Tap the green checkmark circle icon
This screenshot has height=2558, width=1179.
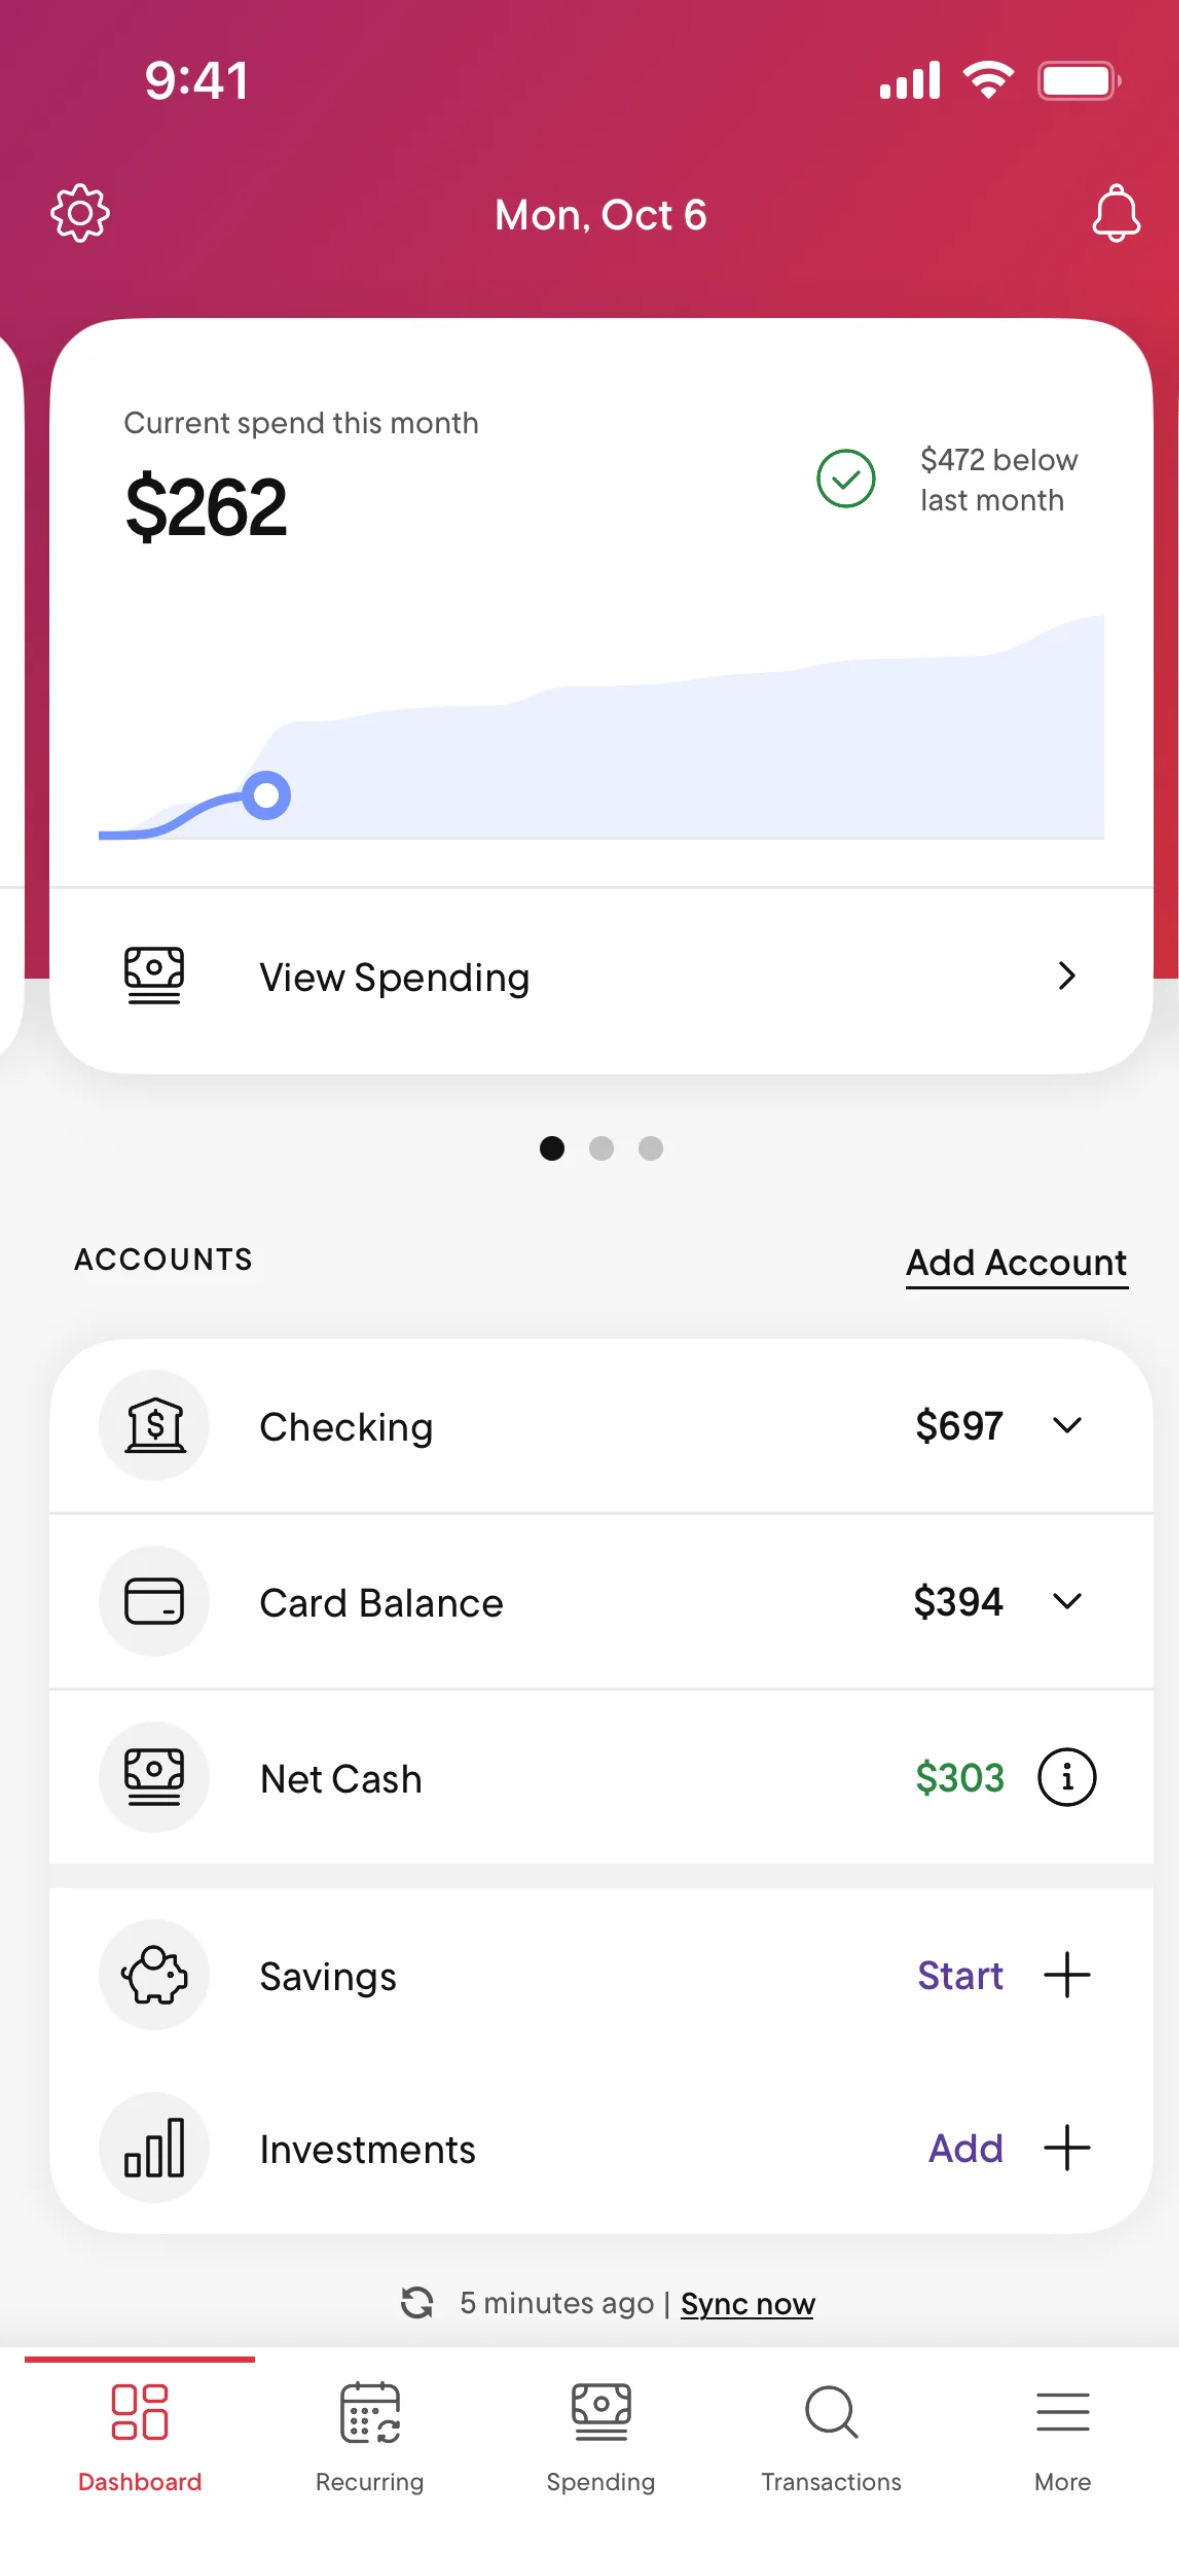coord(846,479)
